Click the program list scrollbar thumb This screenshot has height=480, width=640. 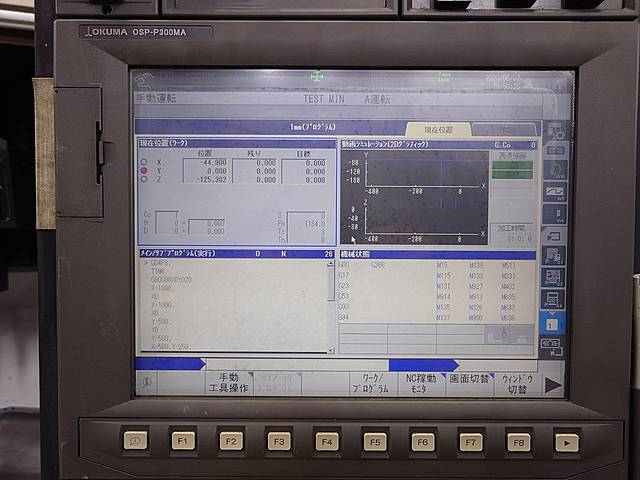point(331,284)
